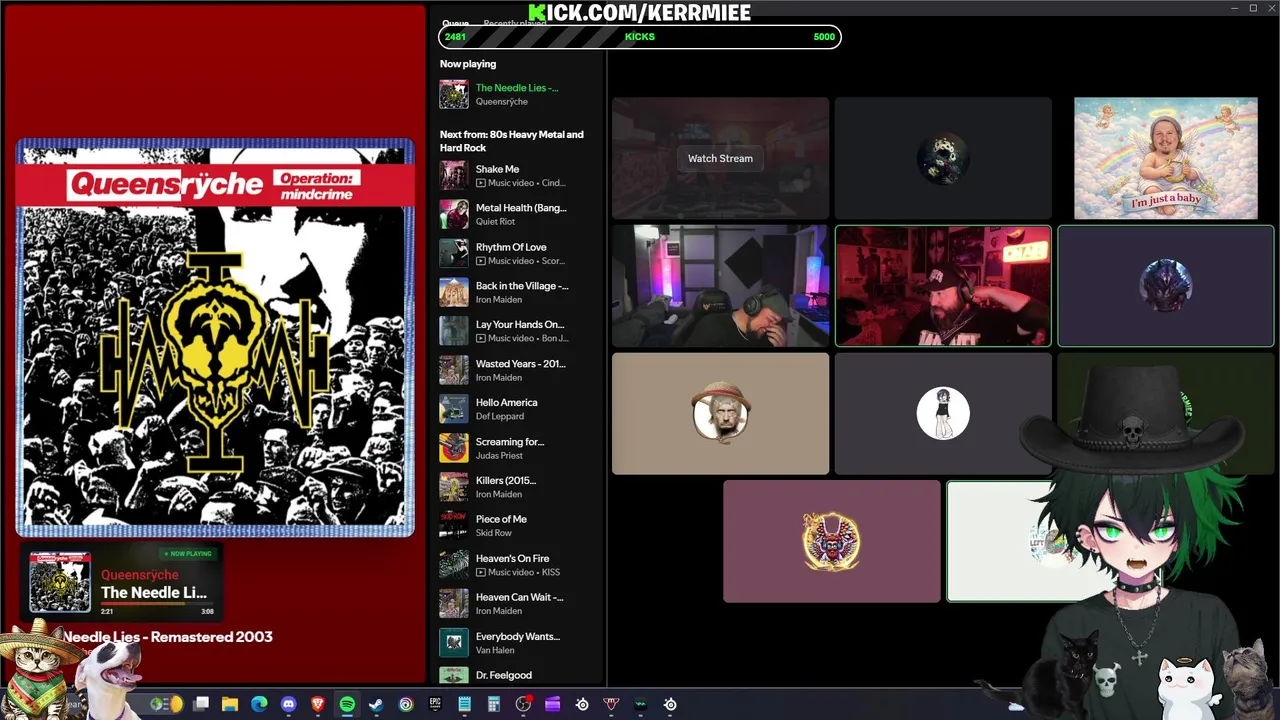This screenshot has width=1280, height=720.
Task: Click the tan tile with bearded hat avatar
Action: point(720,413)
